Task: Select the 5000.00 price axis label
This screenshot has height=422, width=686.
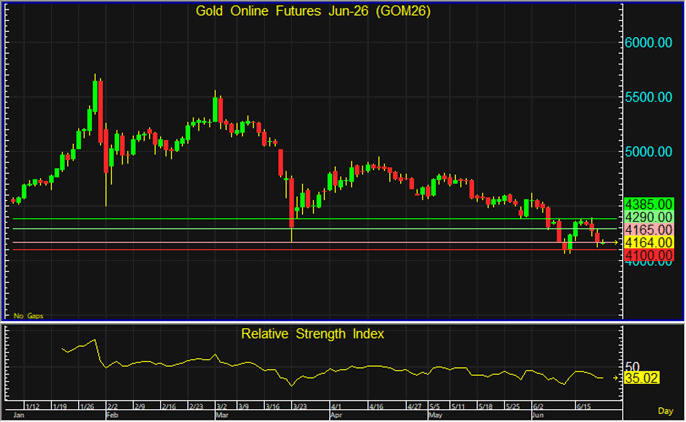Action: (648, 152)
